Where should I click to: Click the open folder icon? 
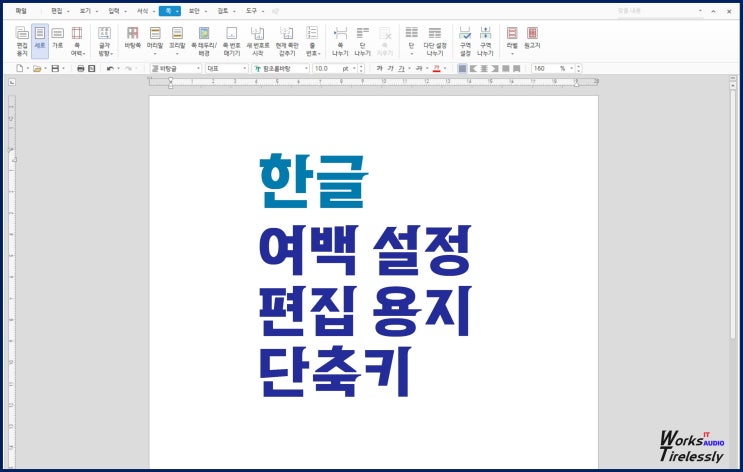(x=37, y=68)
